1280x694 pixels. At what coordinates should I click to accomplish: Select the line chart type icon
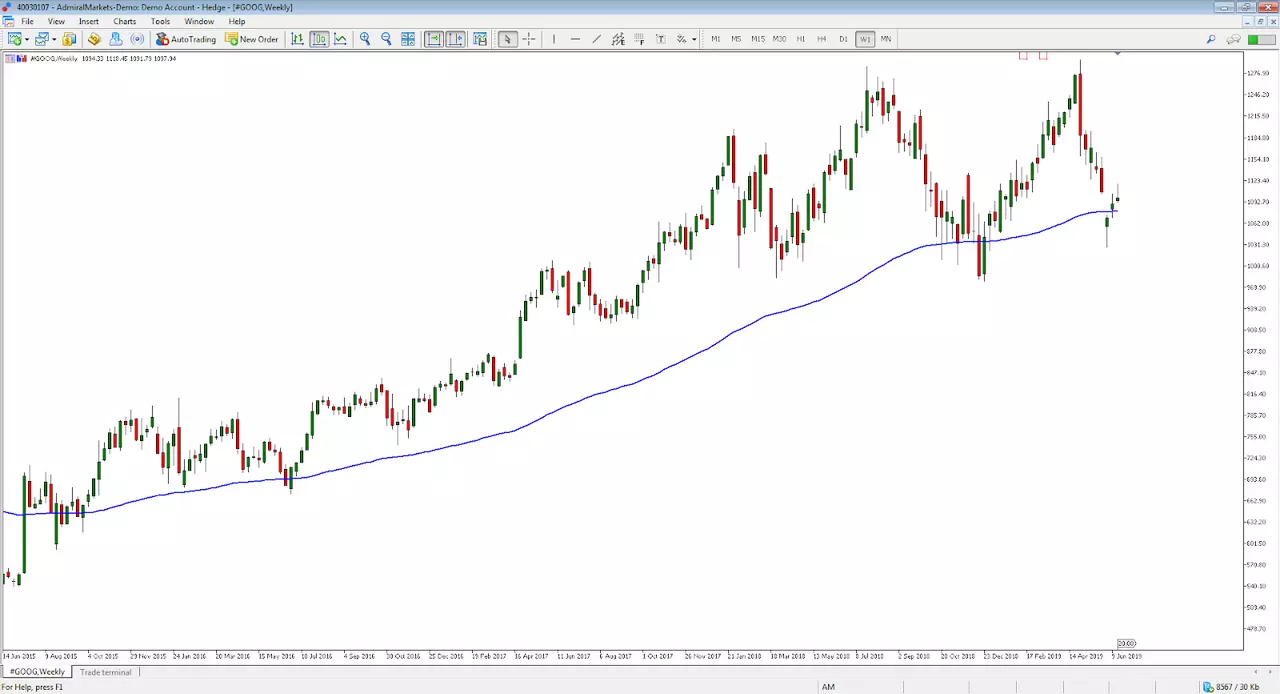tap(341, 39)
